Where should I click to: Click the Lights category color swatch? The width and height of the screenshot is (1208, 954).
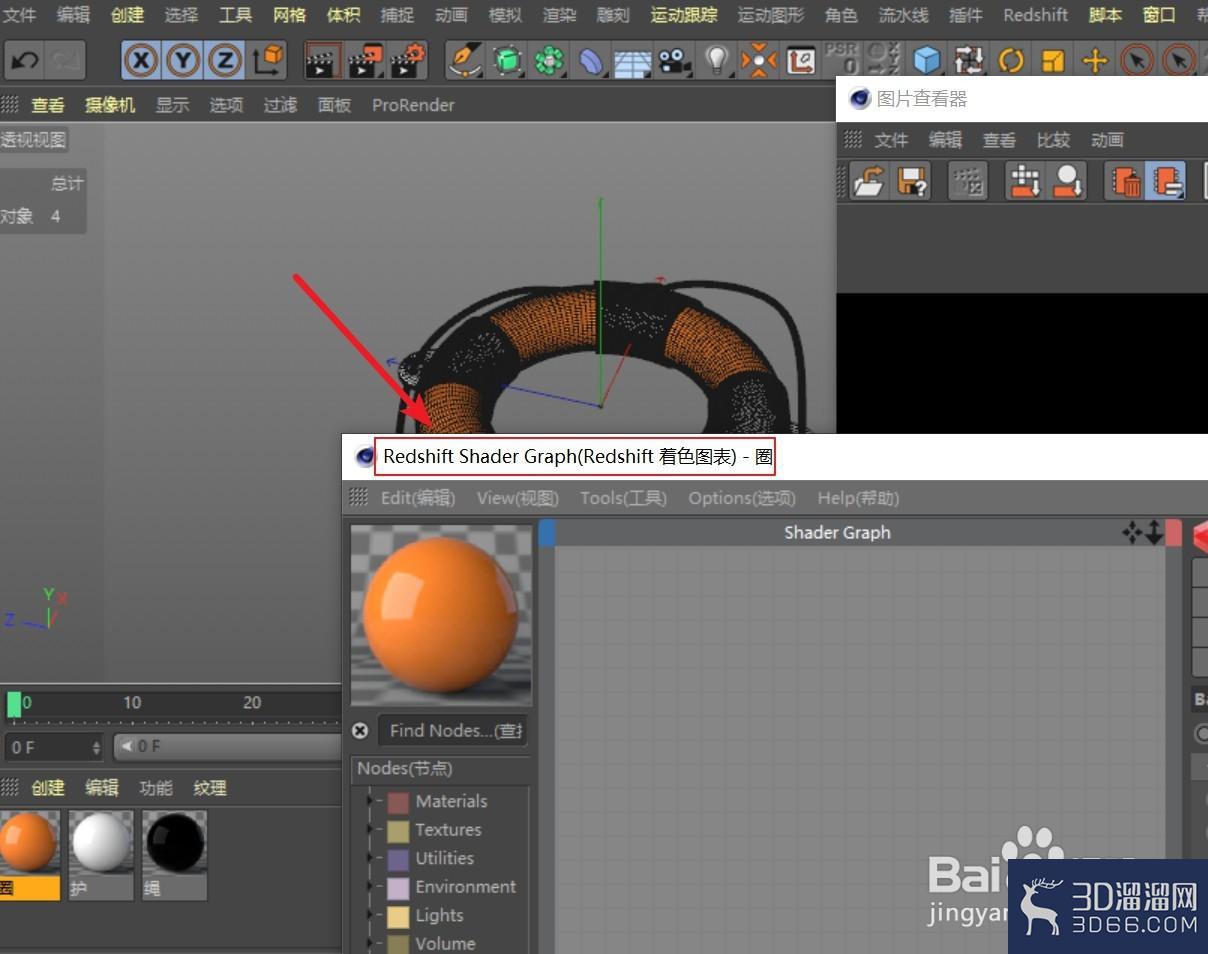click(x=399, y=916)
